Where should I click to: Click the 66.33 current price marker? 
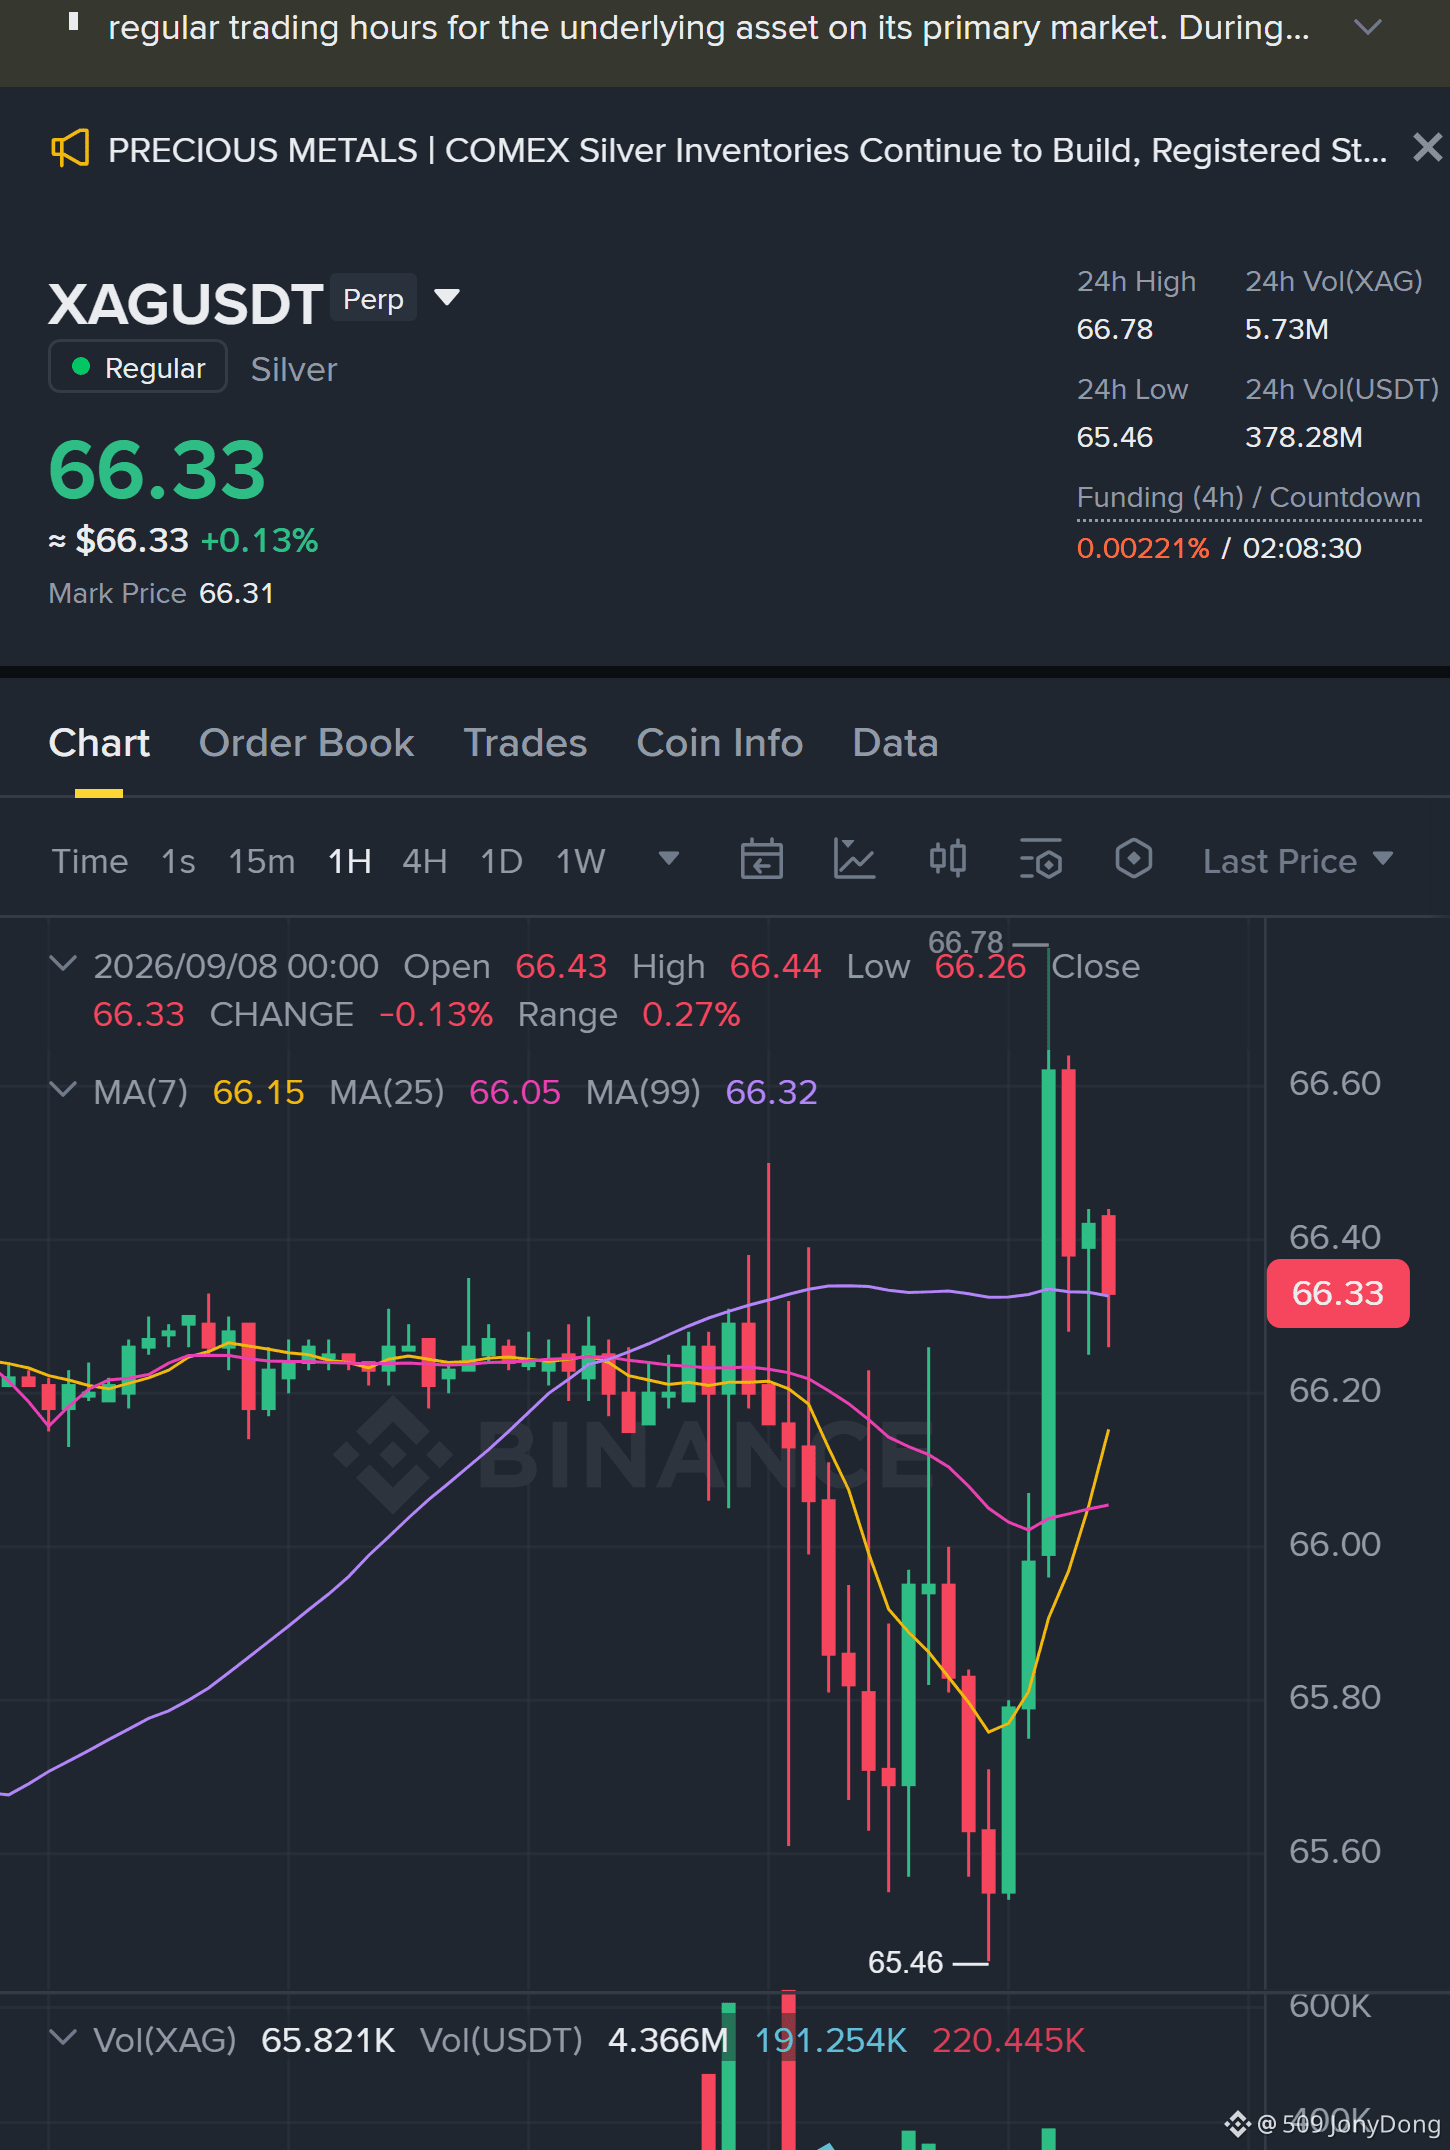coord(1337,1293)
